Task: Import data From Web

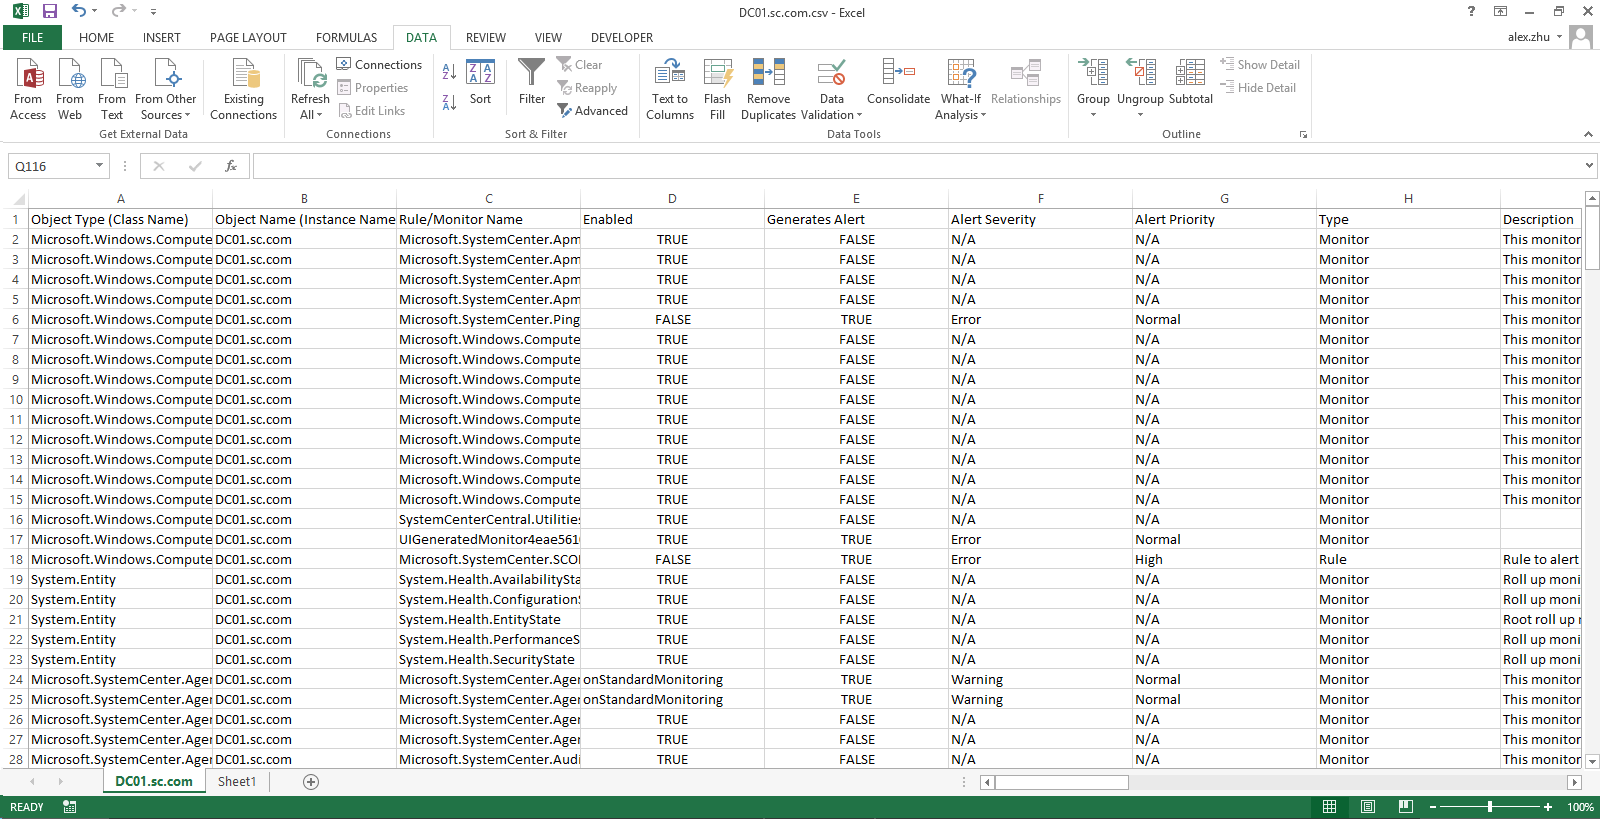Action: coord(70,89)
